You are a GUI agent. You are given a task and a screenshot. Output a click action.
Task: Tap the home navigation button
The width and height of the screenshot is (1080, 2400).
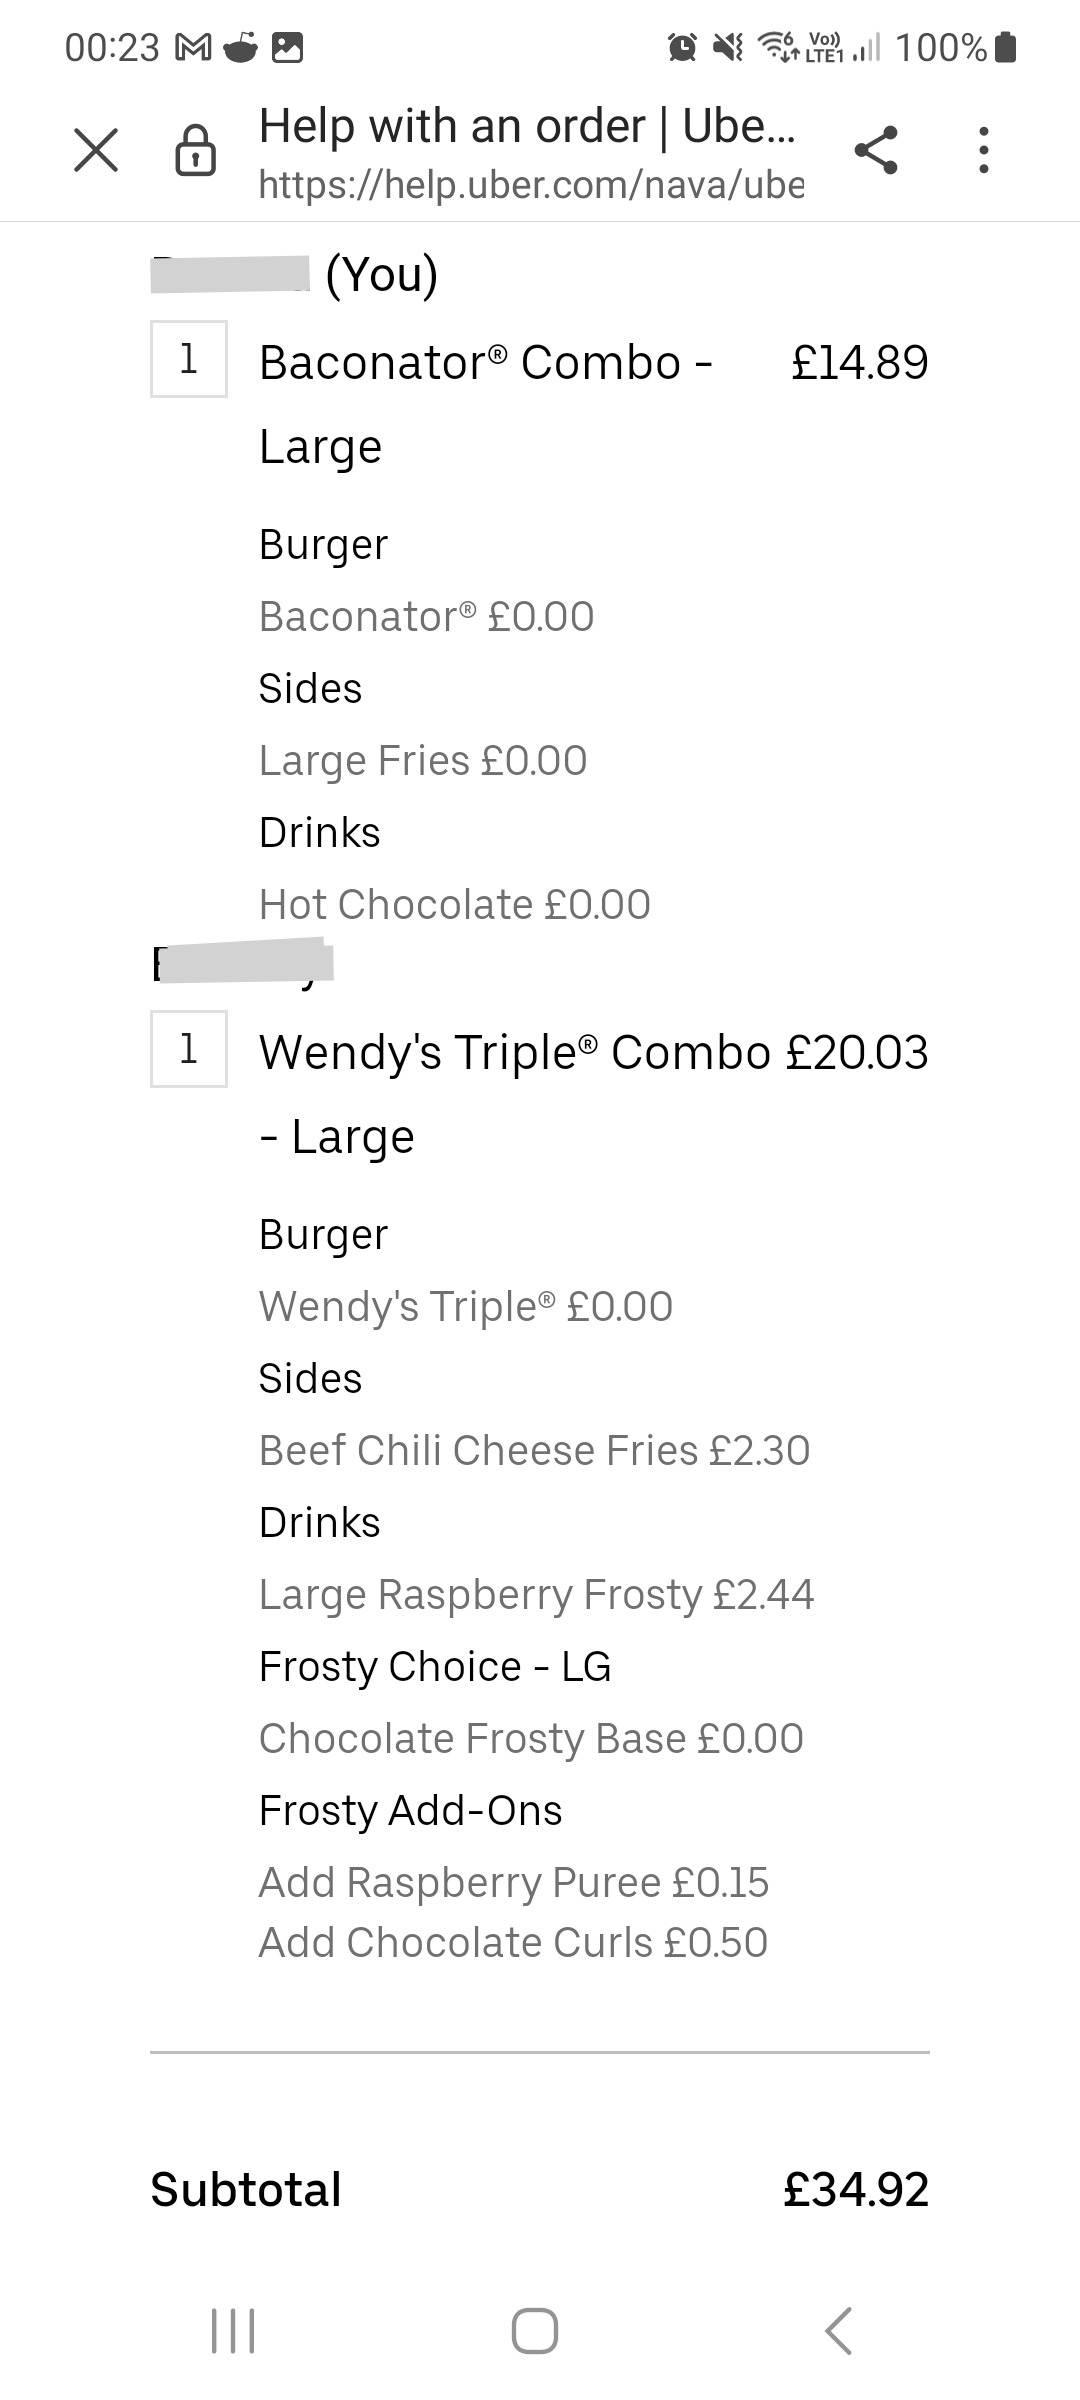click(x=535, y=2330)
